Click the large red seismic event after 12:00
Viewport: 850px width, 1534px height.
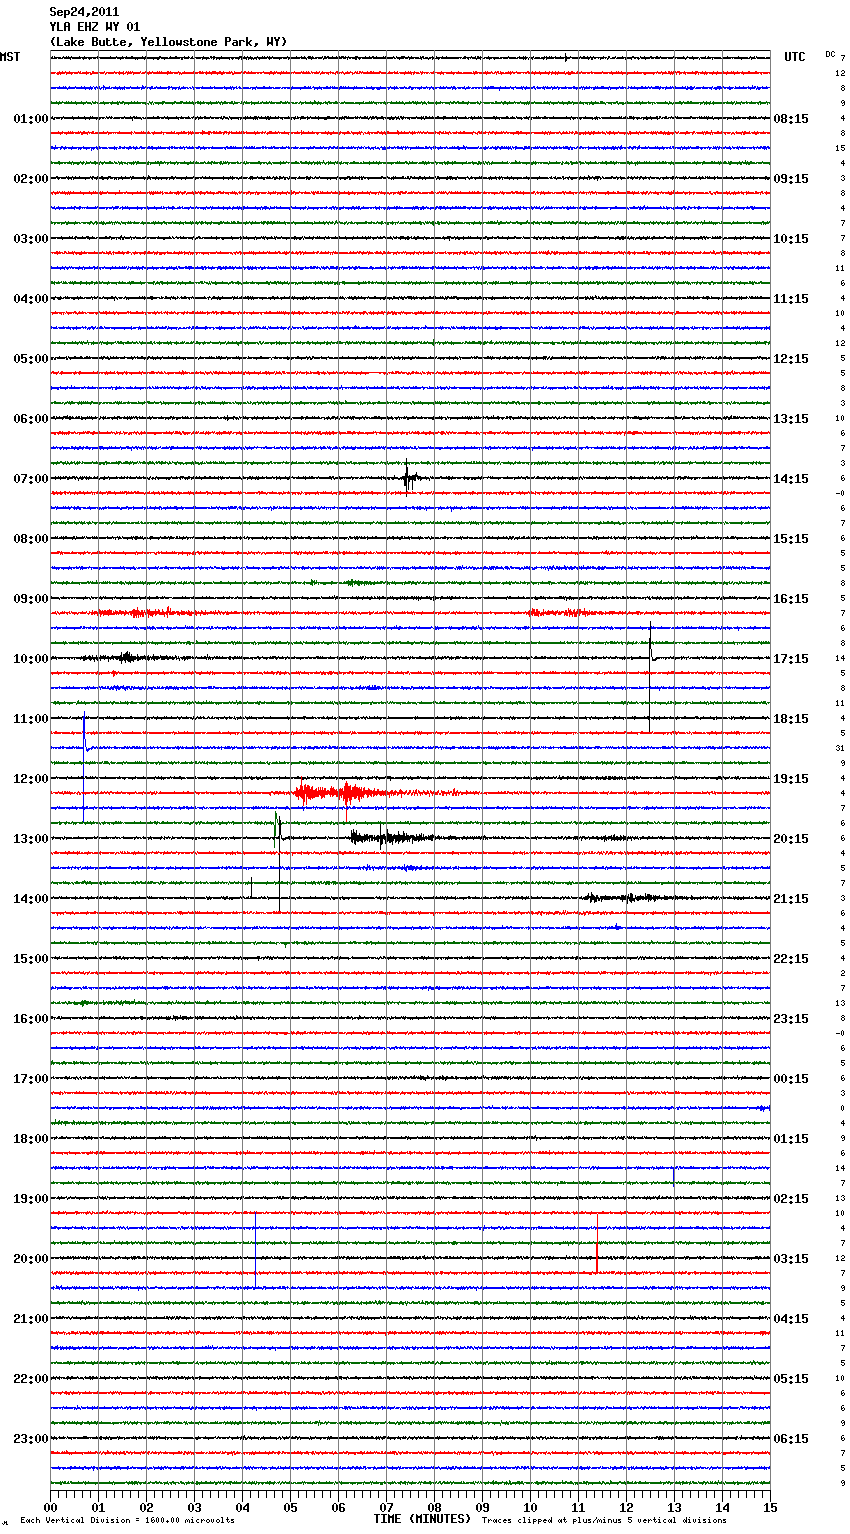[345, 794]
